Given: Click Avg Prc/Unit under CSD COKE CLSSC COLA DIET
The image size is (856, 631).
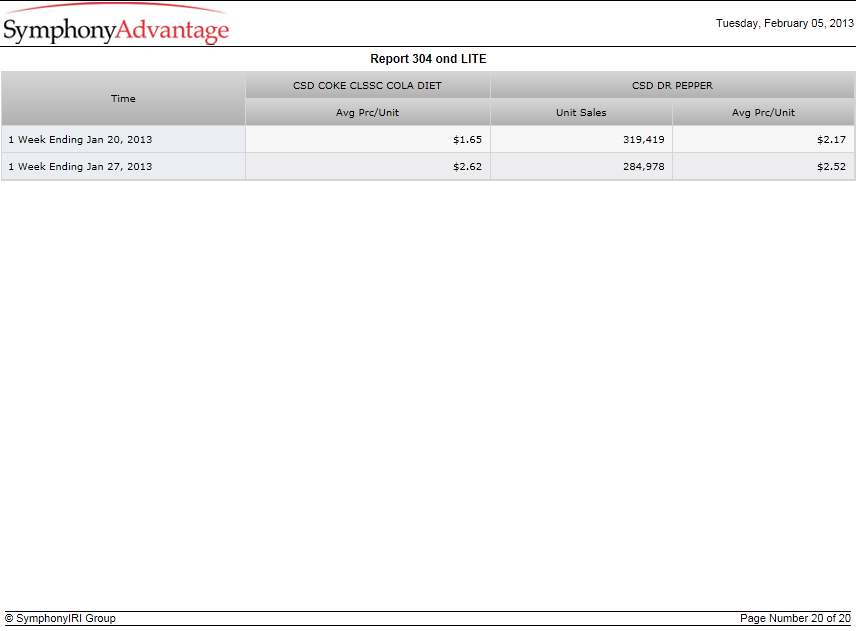Looking at the screenshot, I should click(x=367, y=112).
